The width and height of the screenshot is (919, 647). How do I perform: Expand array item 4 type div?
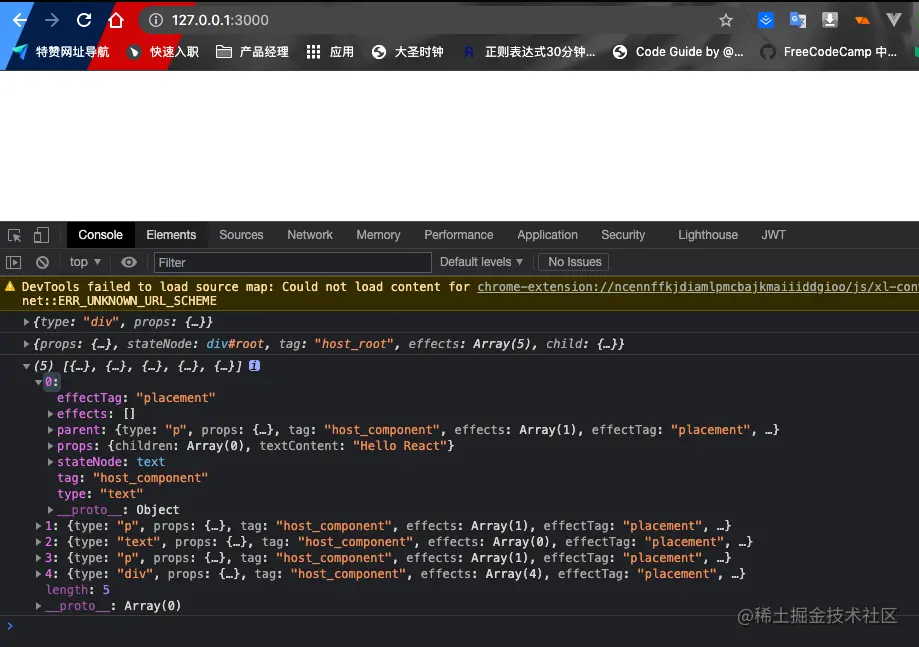click(x=39, y=574)
